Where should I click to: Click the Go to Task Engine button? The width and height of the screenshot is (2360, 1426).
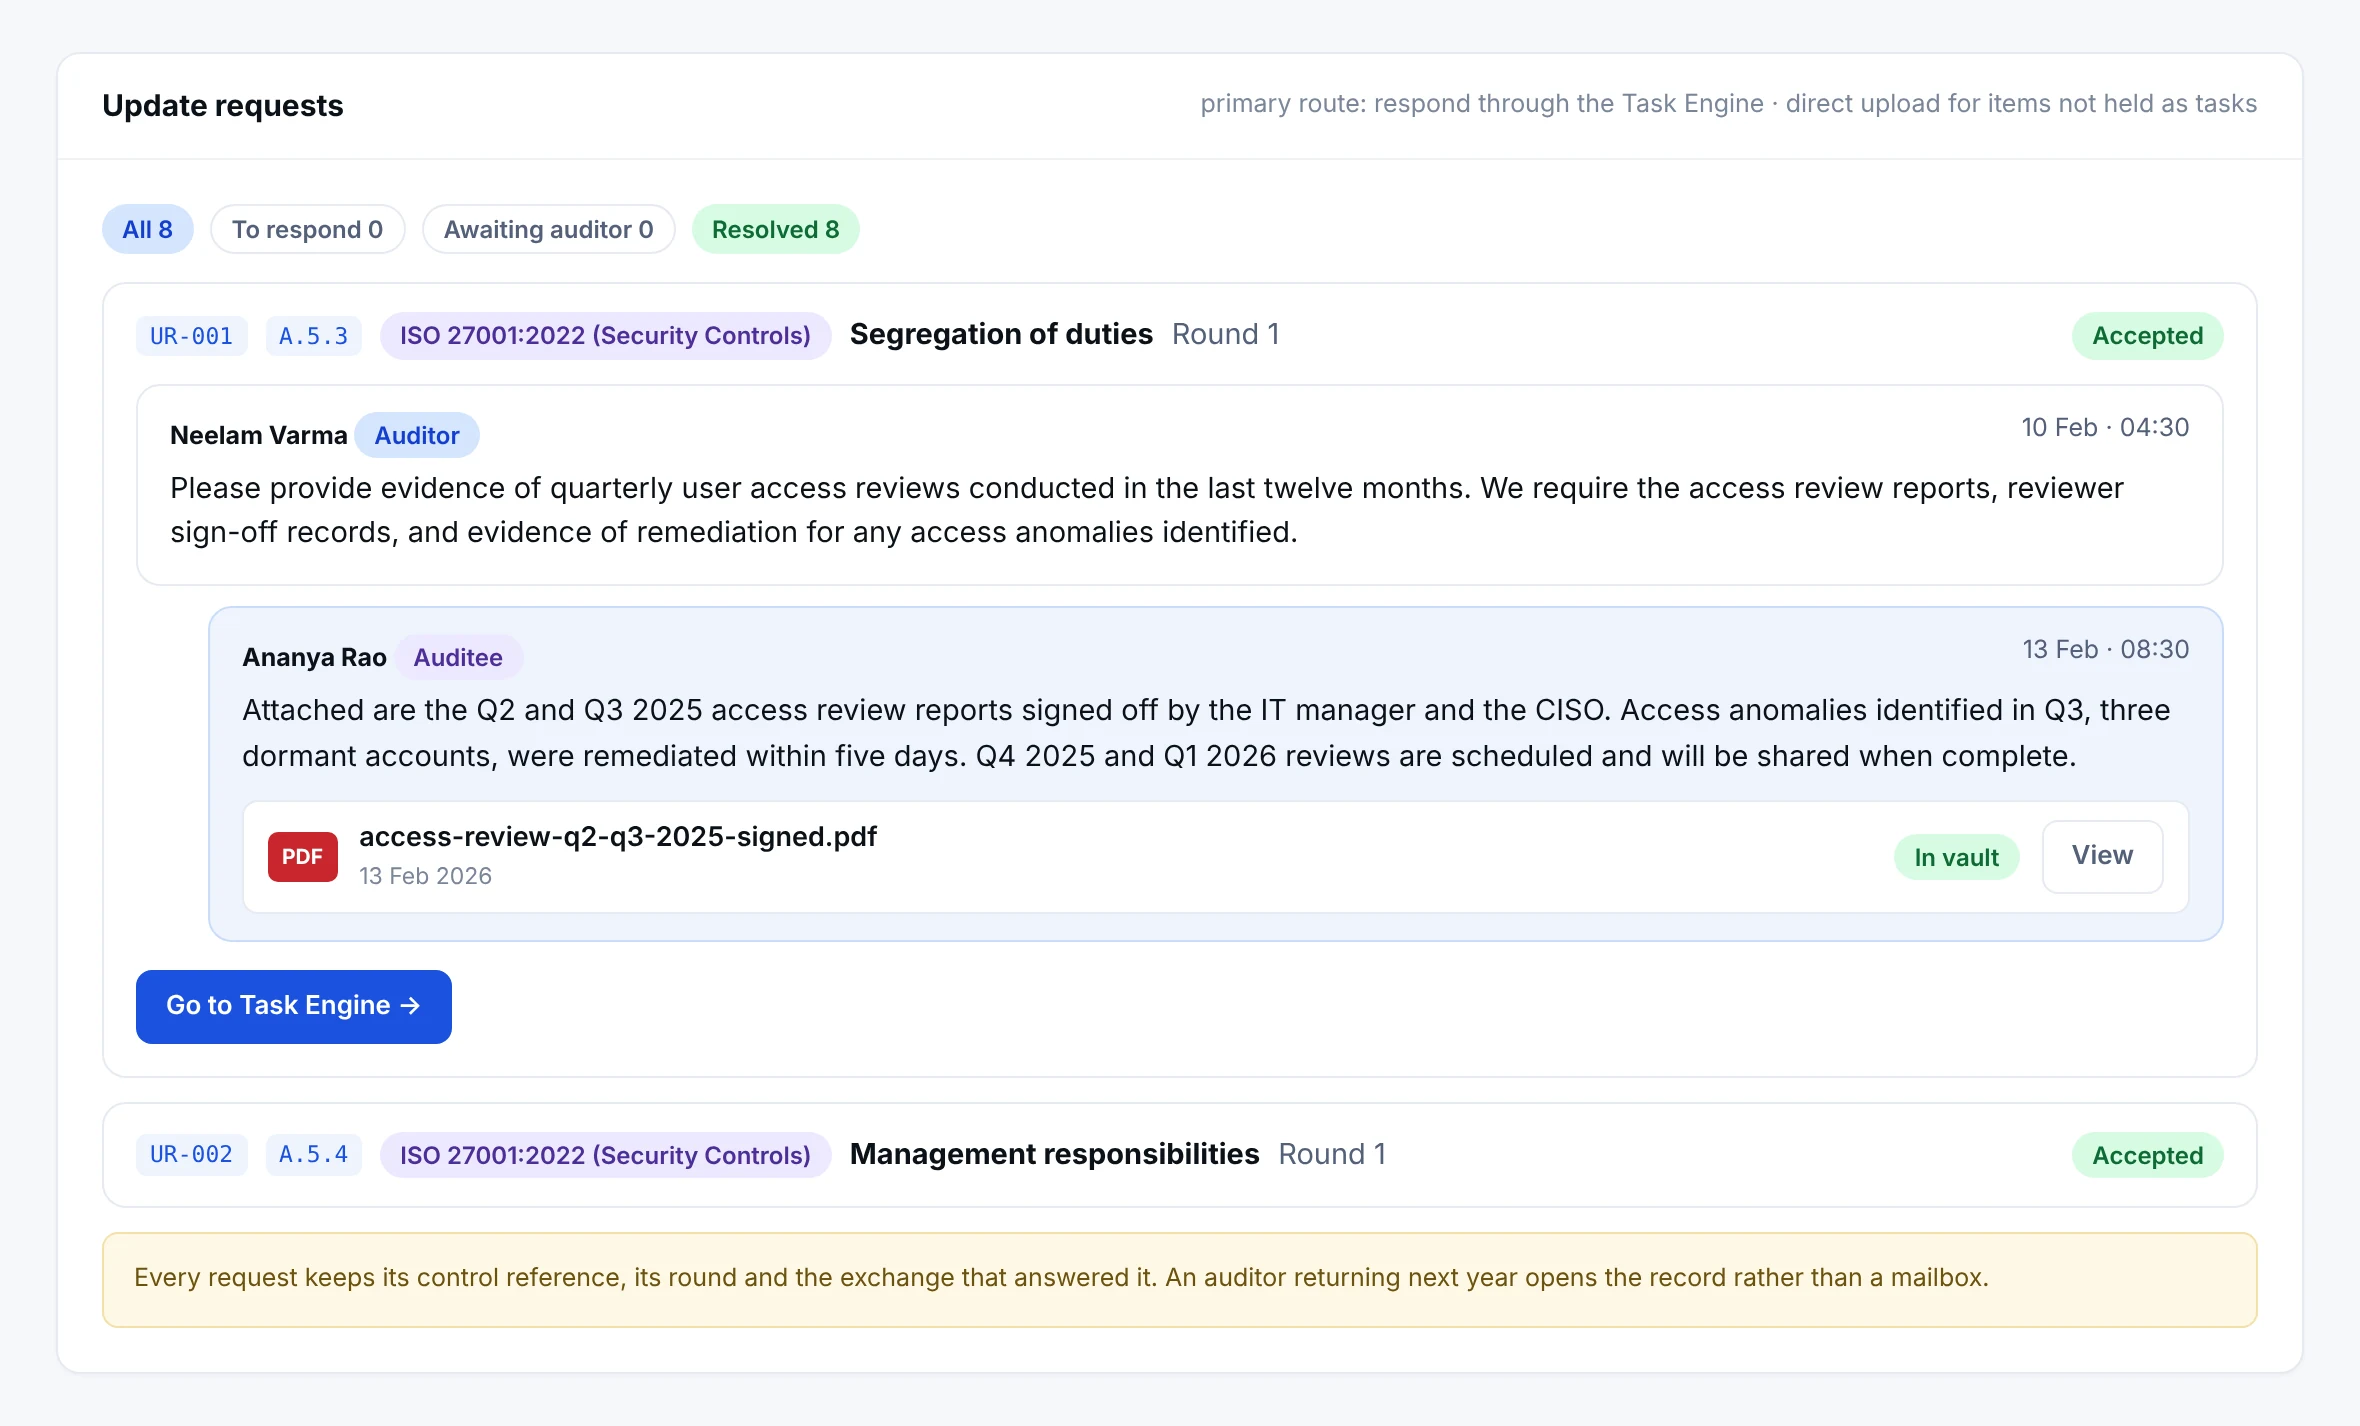pyautogui.click(x=293, y=1006)
